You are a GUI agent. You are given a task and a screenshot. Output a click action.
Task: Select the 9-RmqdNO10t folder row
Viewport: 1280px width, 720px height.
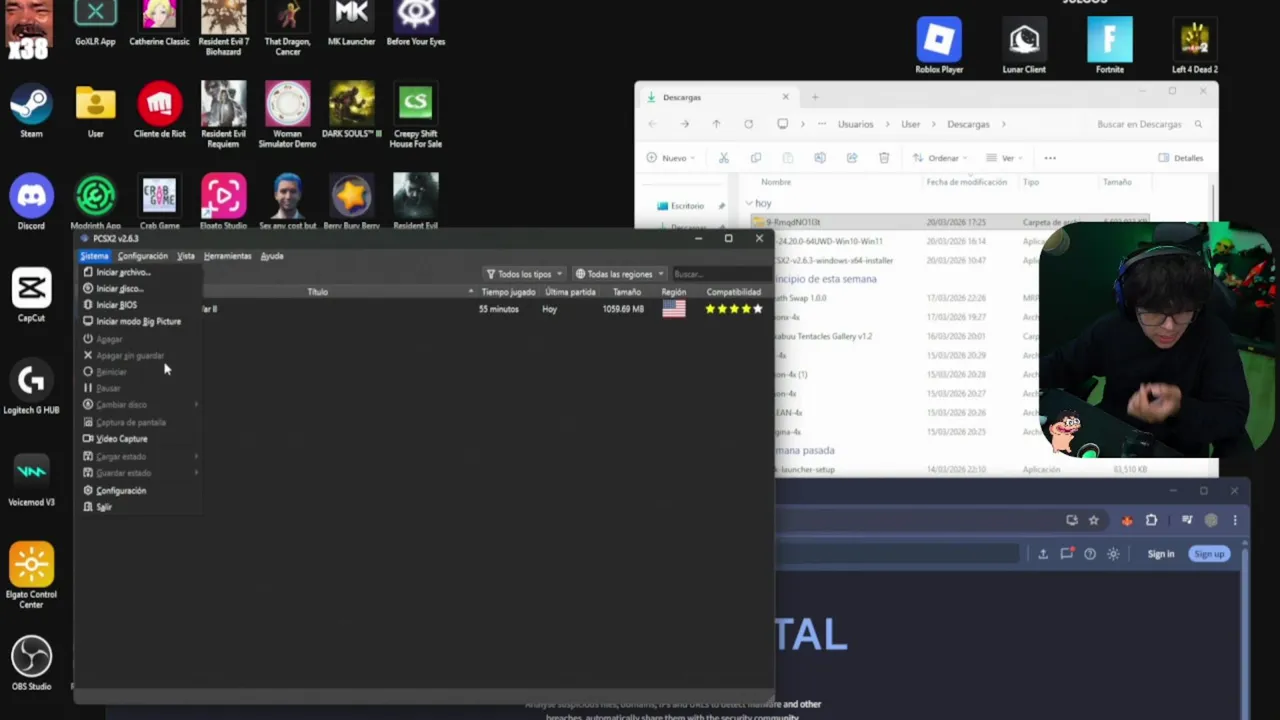(x=950, y=222)
